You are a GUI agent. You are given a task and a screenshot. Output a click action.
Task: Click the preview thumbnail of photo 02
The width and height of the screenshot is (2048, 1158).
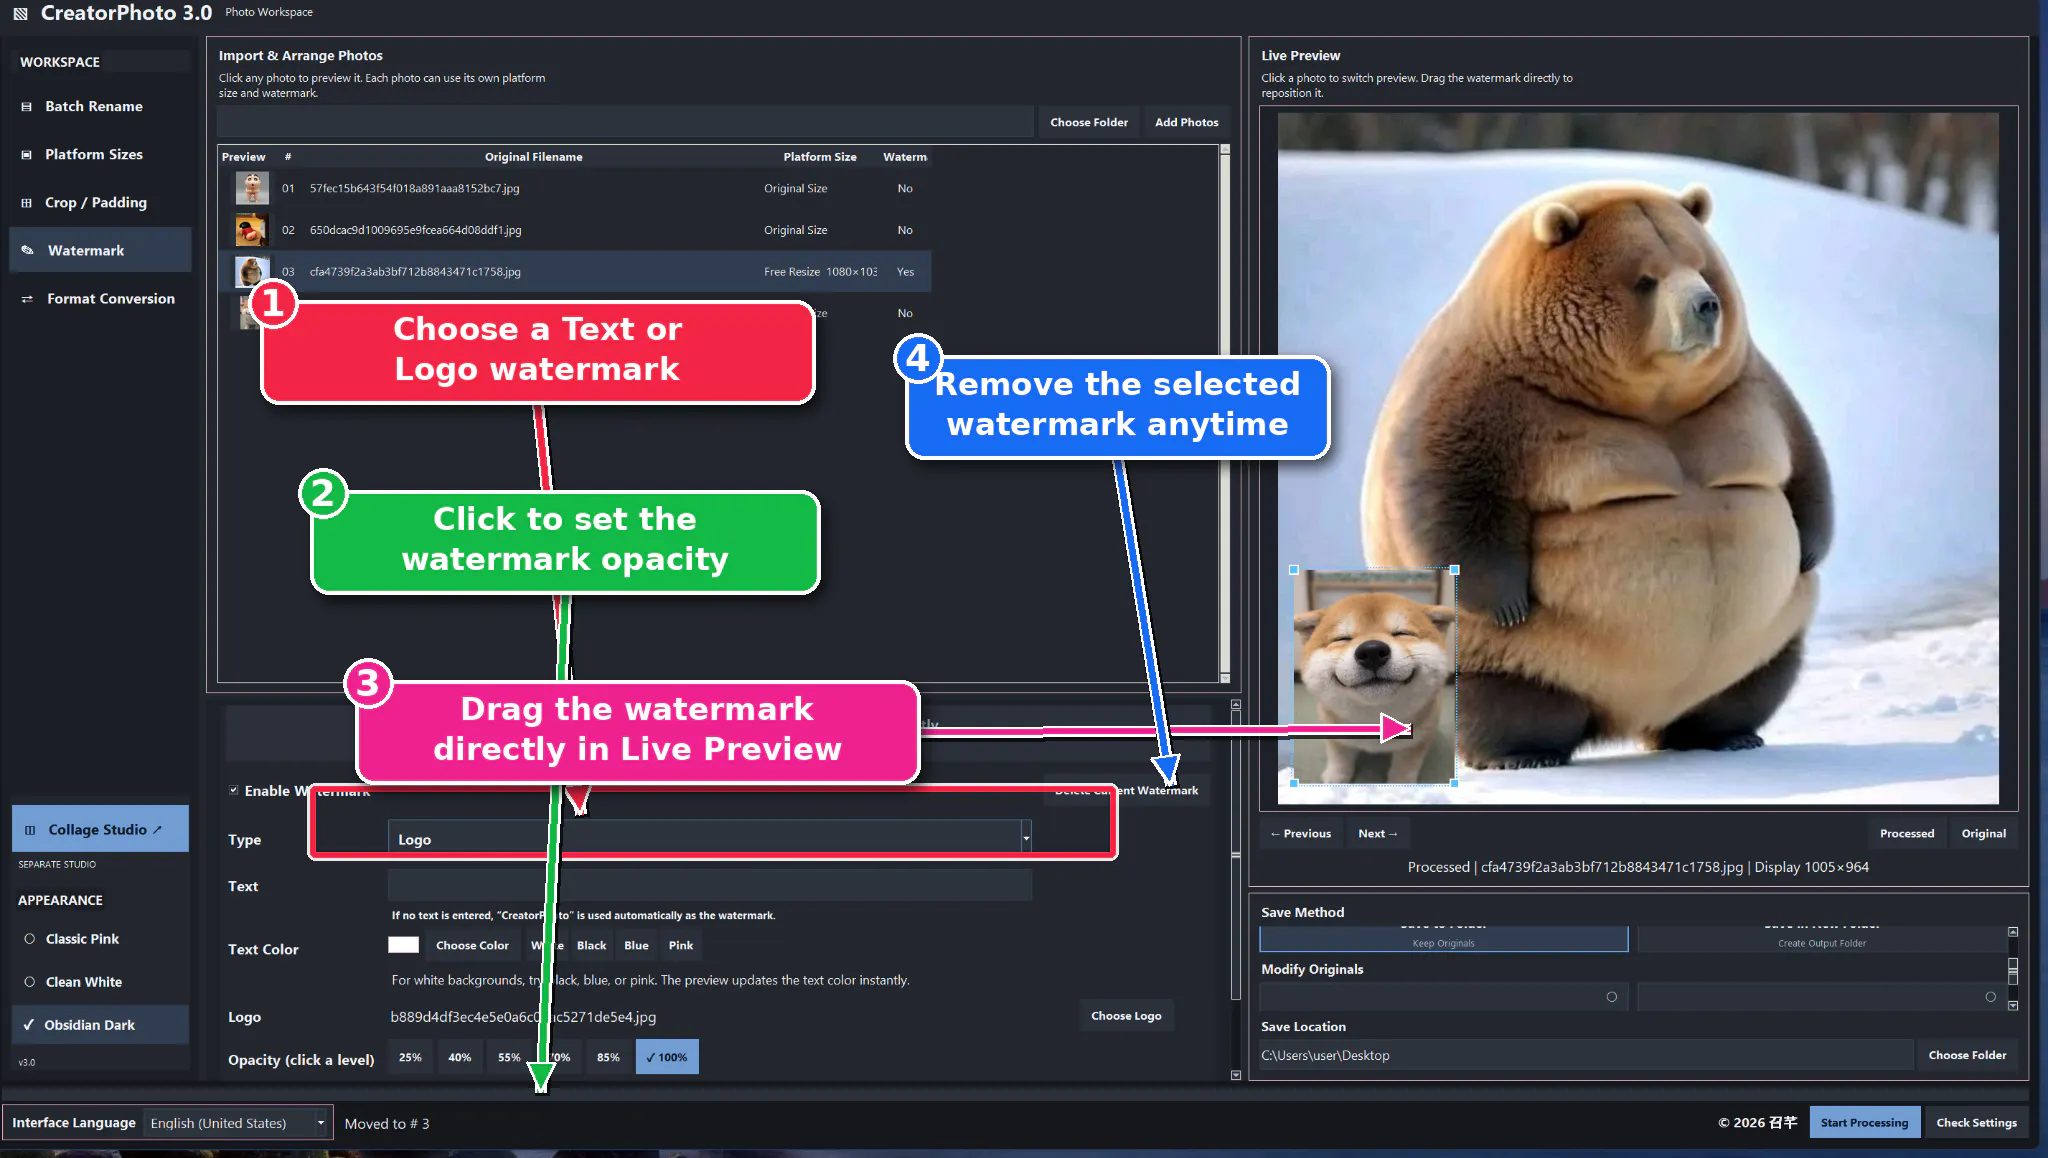251,230
